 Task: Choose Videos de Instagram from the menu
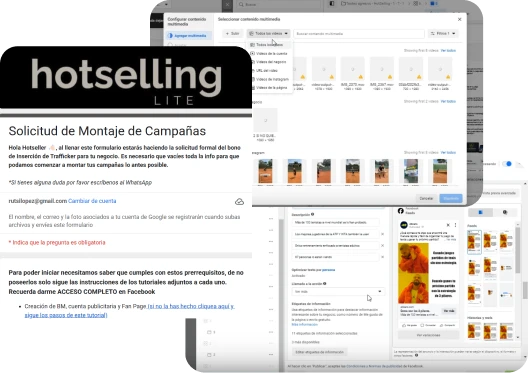[272, 79]
